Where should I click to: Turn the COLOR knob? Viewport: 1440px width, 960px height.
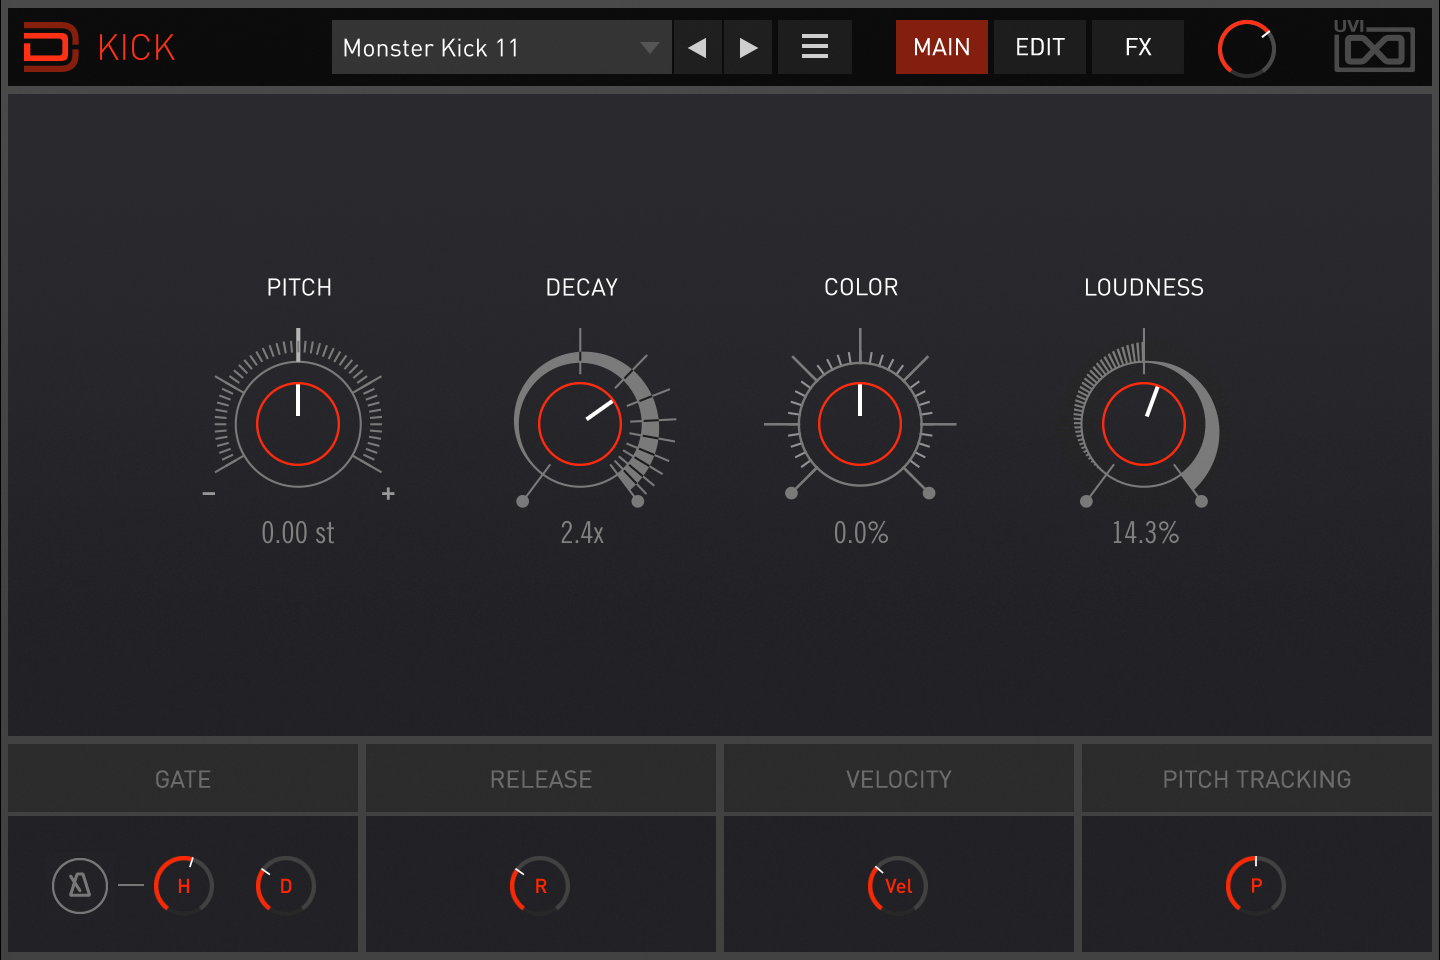[x=860, y=423]
